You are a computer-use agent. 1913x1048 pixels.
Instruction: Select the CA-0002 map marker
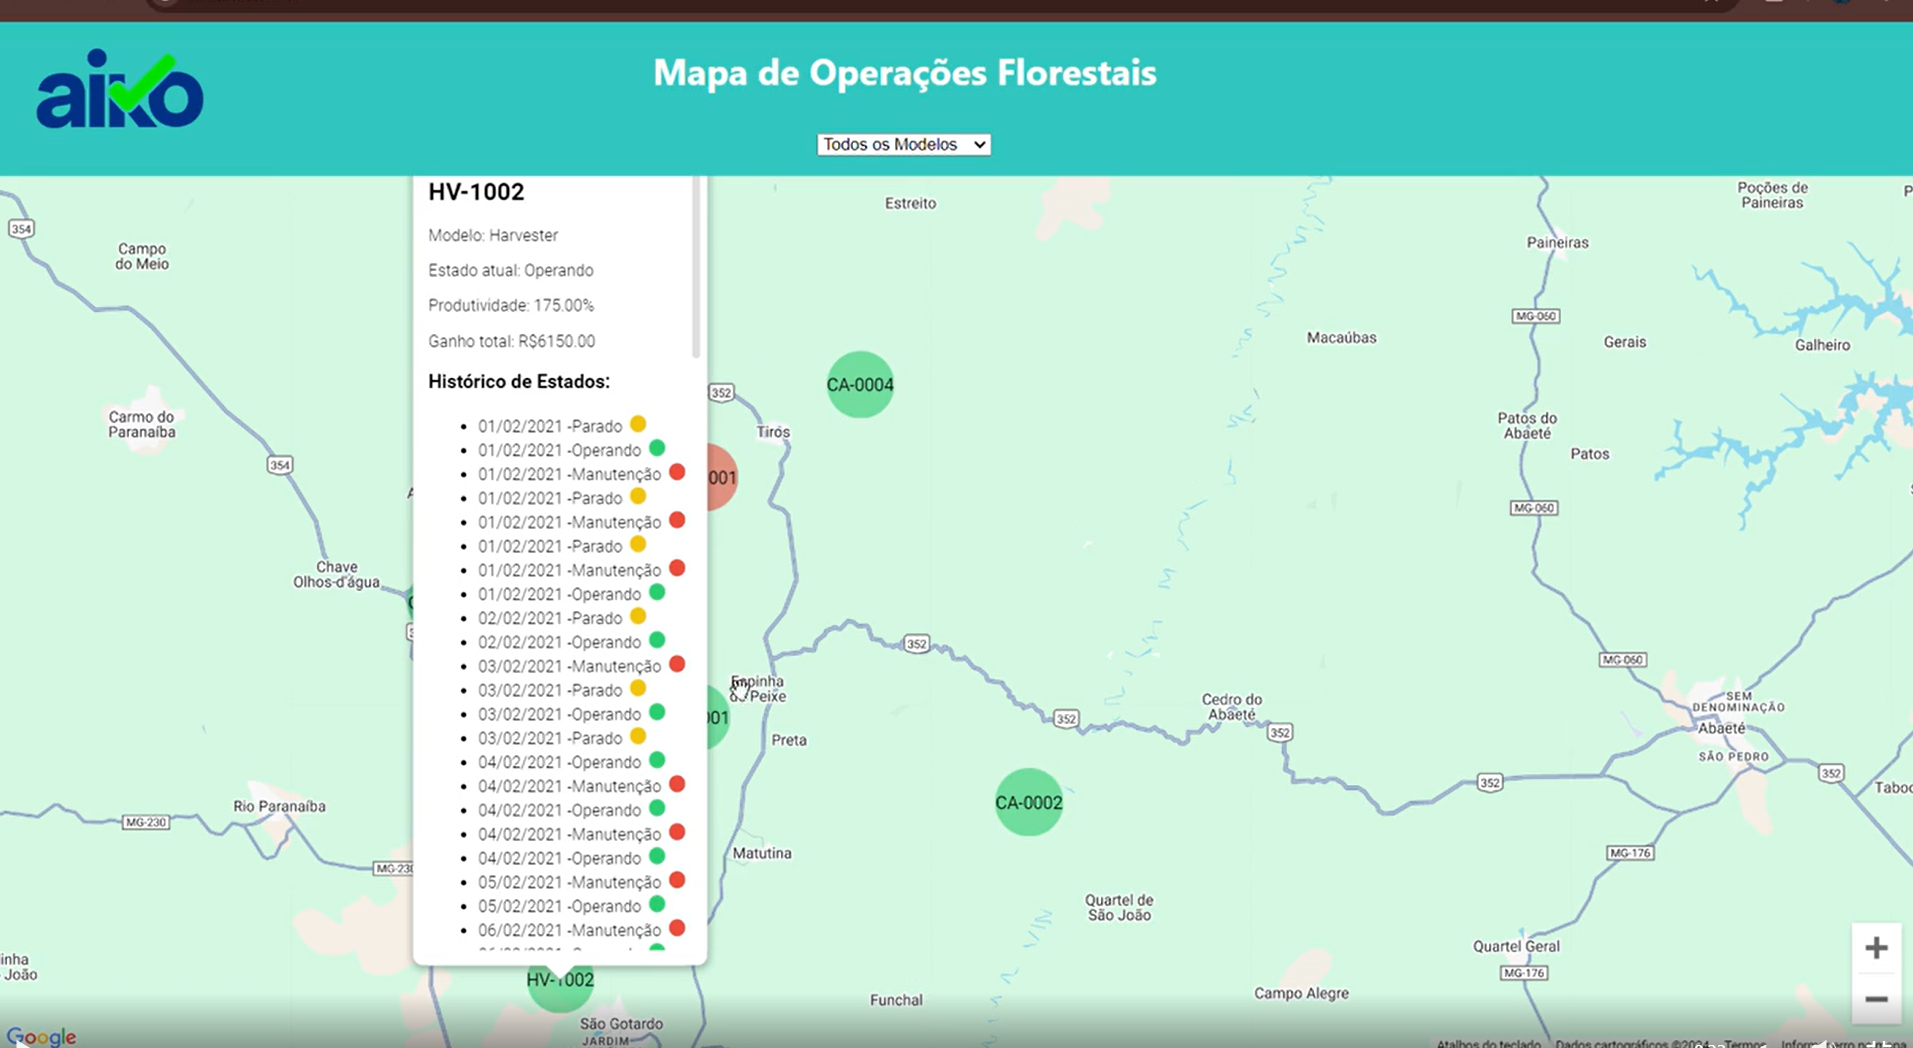(x=1028, y=803)
